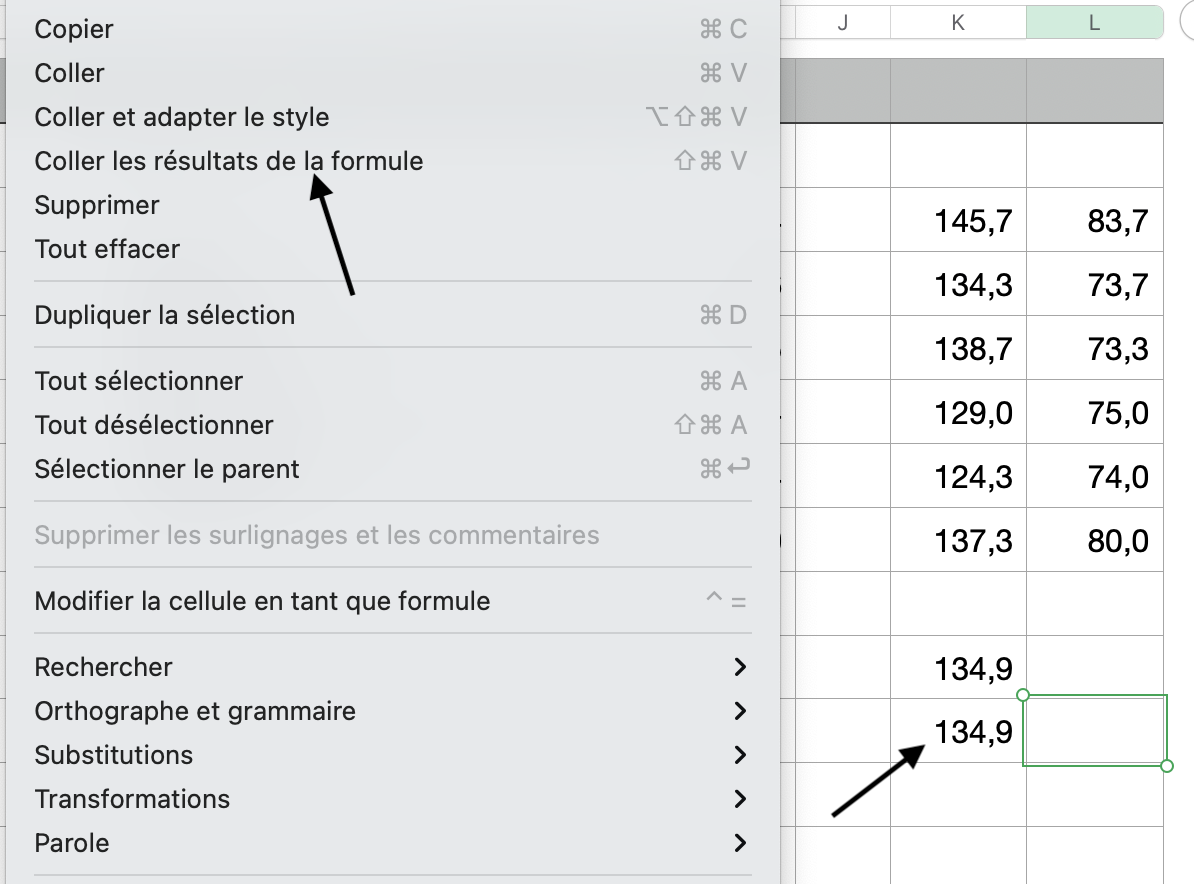Click column header L
This screenshot has width=1194, height=884.
(x=1094, y=23)
